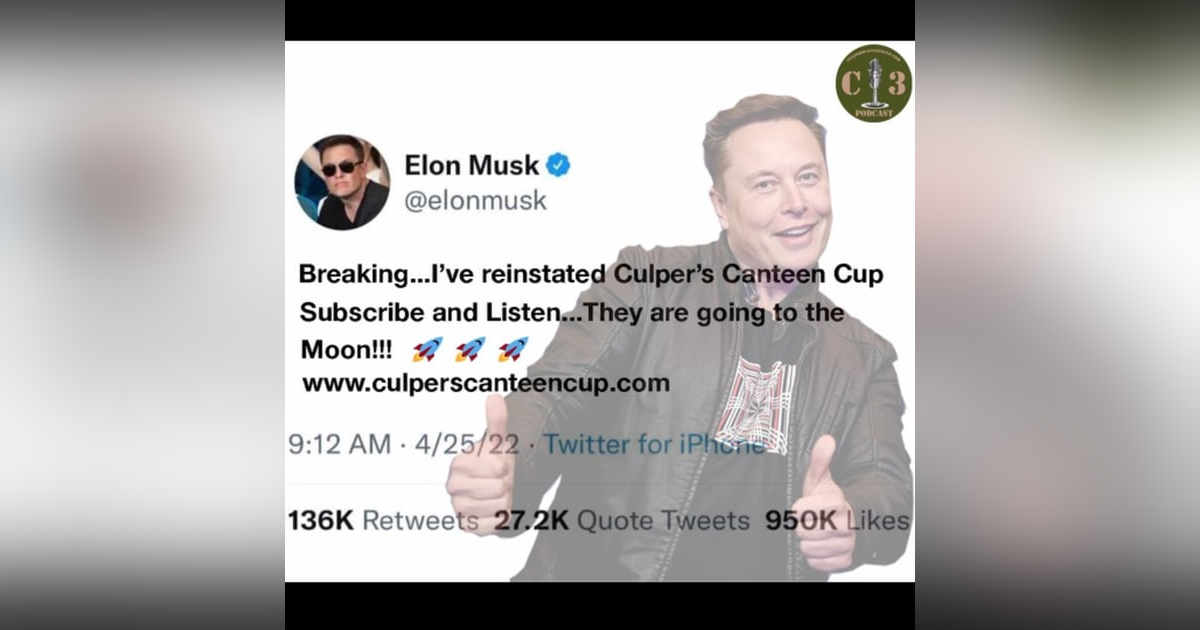
Task: Click the right thumbs-up hand
Action: pyautogui.click(x=828, y=504)
